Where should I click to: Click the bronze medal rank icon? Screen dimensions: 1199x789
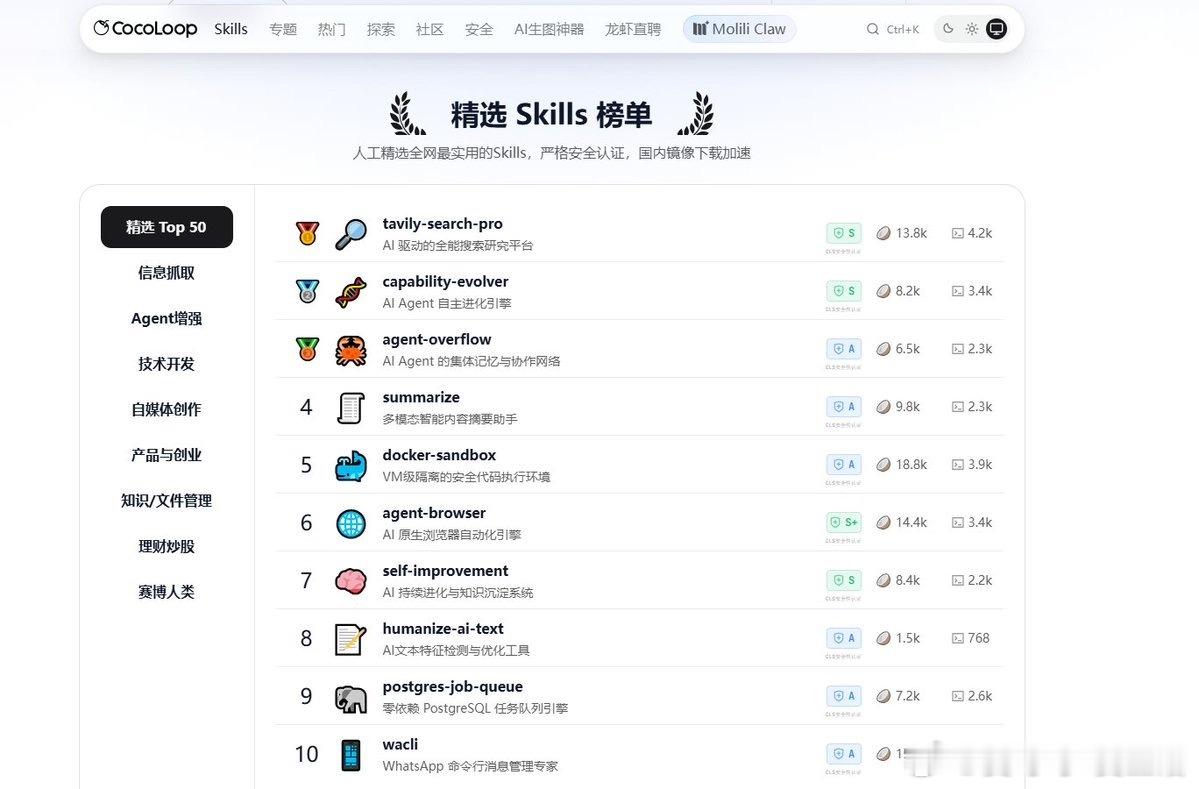307,349
